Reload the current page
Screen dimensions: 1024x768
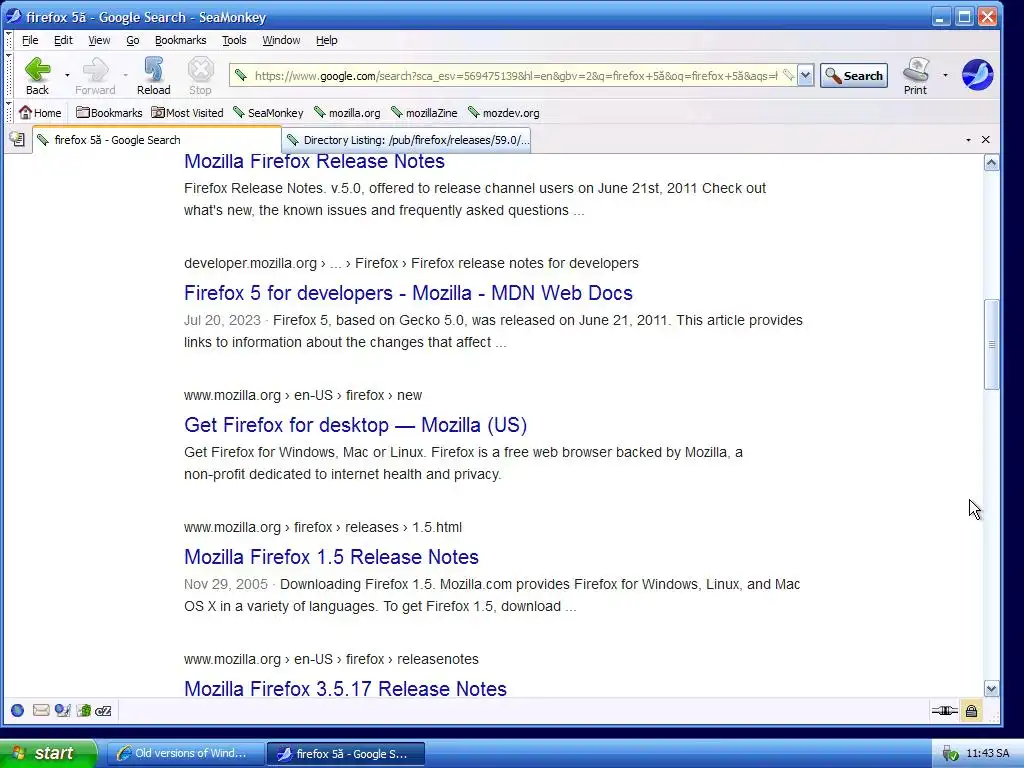(x=153, y=76)
